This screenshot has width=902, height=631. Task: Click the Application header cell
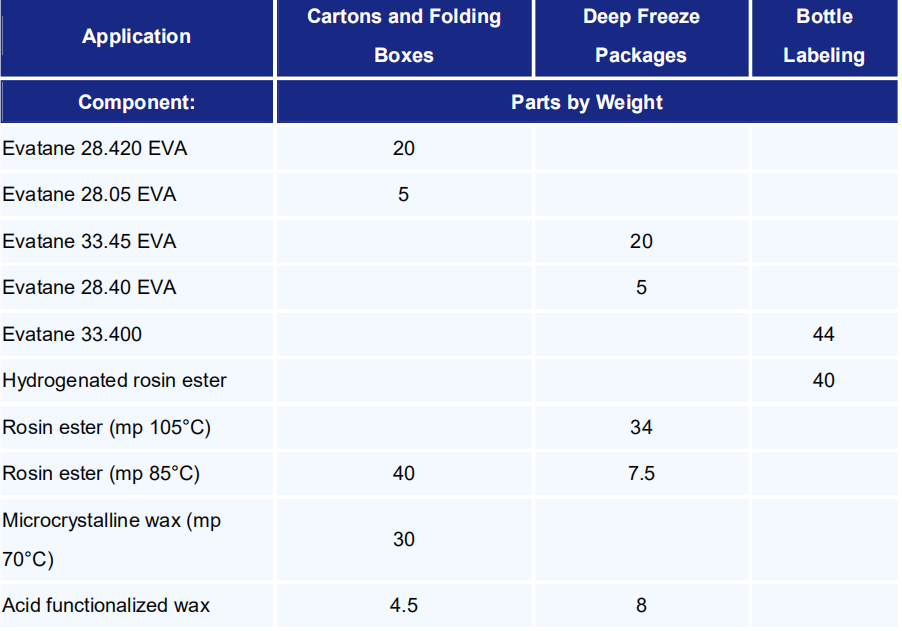click(x=136, y=37)
